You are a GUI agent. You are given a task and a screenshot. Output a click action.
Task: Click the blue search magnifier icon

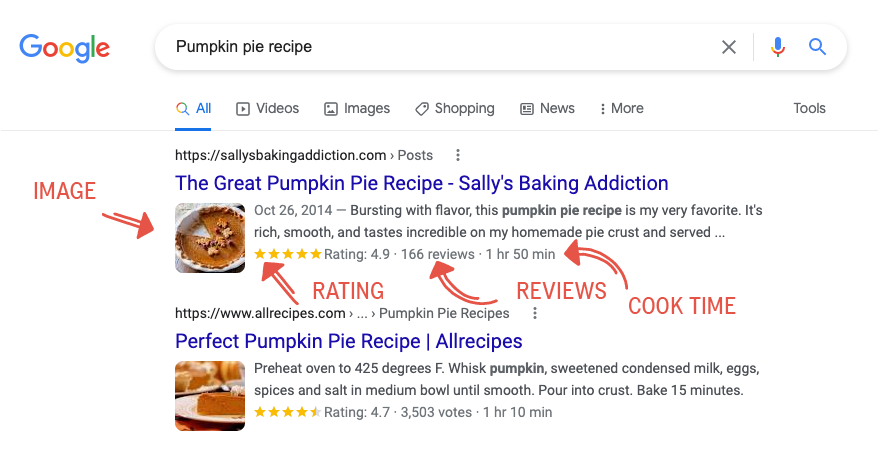[817, 47]
